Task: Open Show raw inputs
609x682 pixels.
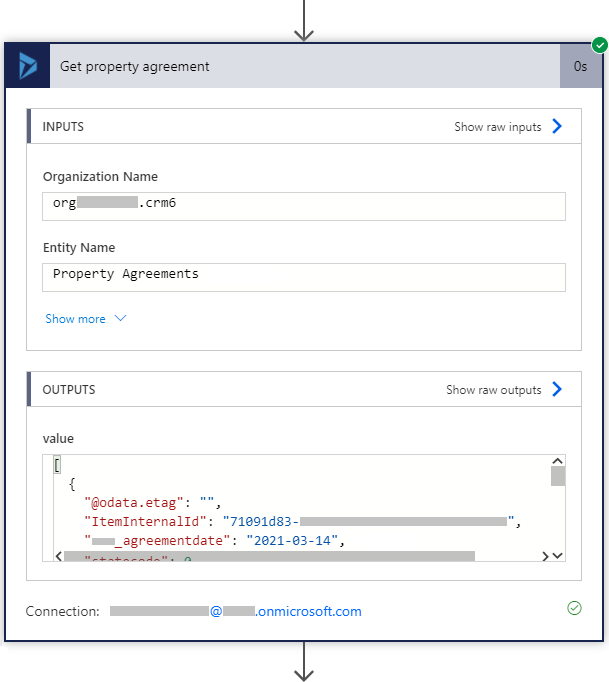Action: pyautogui.click(x=498, y=127)
